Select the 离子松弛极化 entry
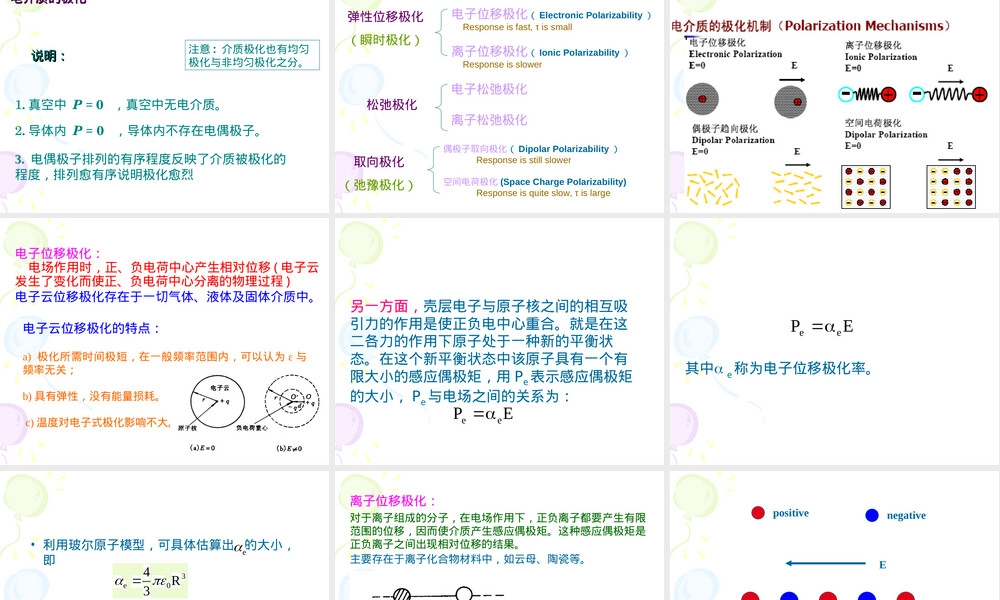This screenshot has width=1000, height=600. pos(489,120)
